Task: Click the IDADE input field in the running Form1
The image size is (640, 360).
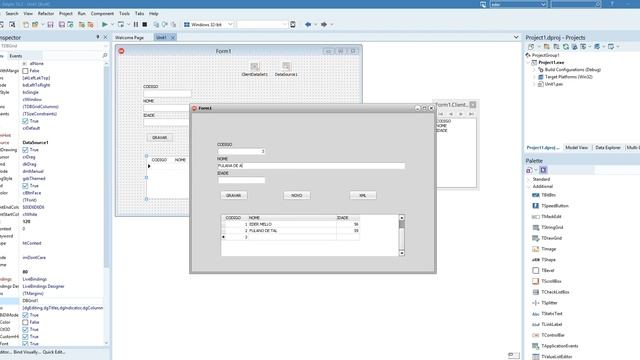Action: click(x=241, y=180)
